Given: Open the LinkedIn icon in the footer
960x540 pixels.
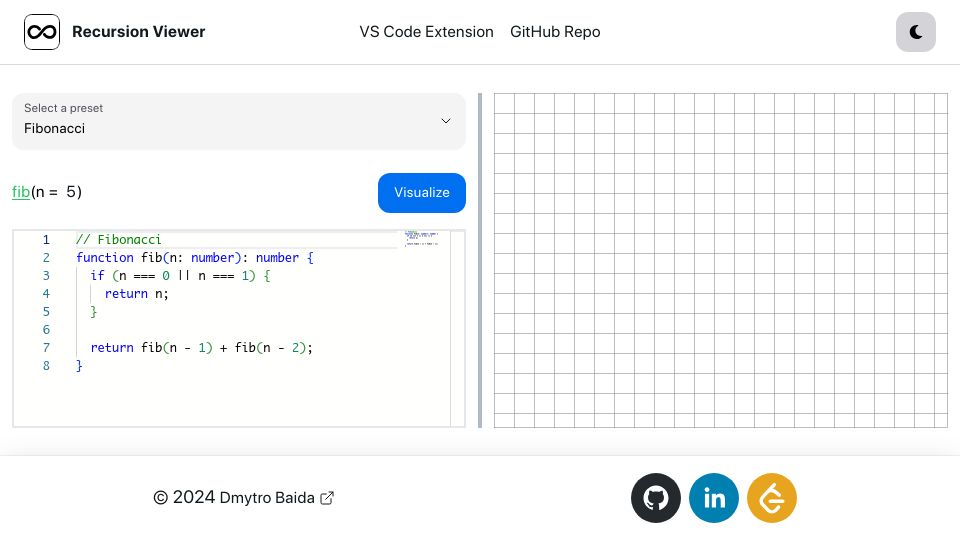Looking at the screenshot, I should click(714, 498).
